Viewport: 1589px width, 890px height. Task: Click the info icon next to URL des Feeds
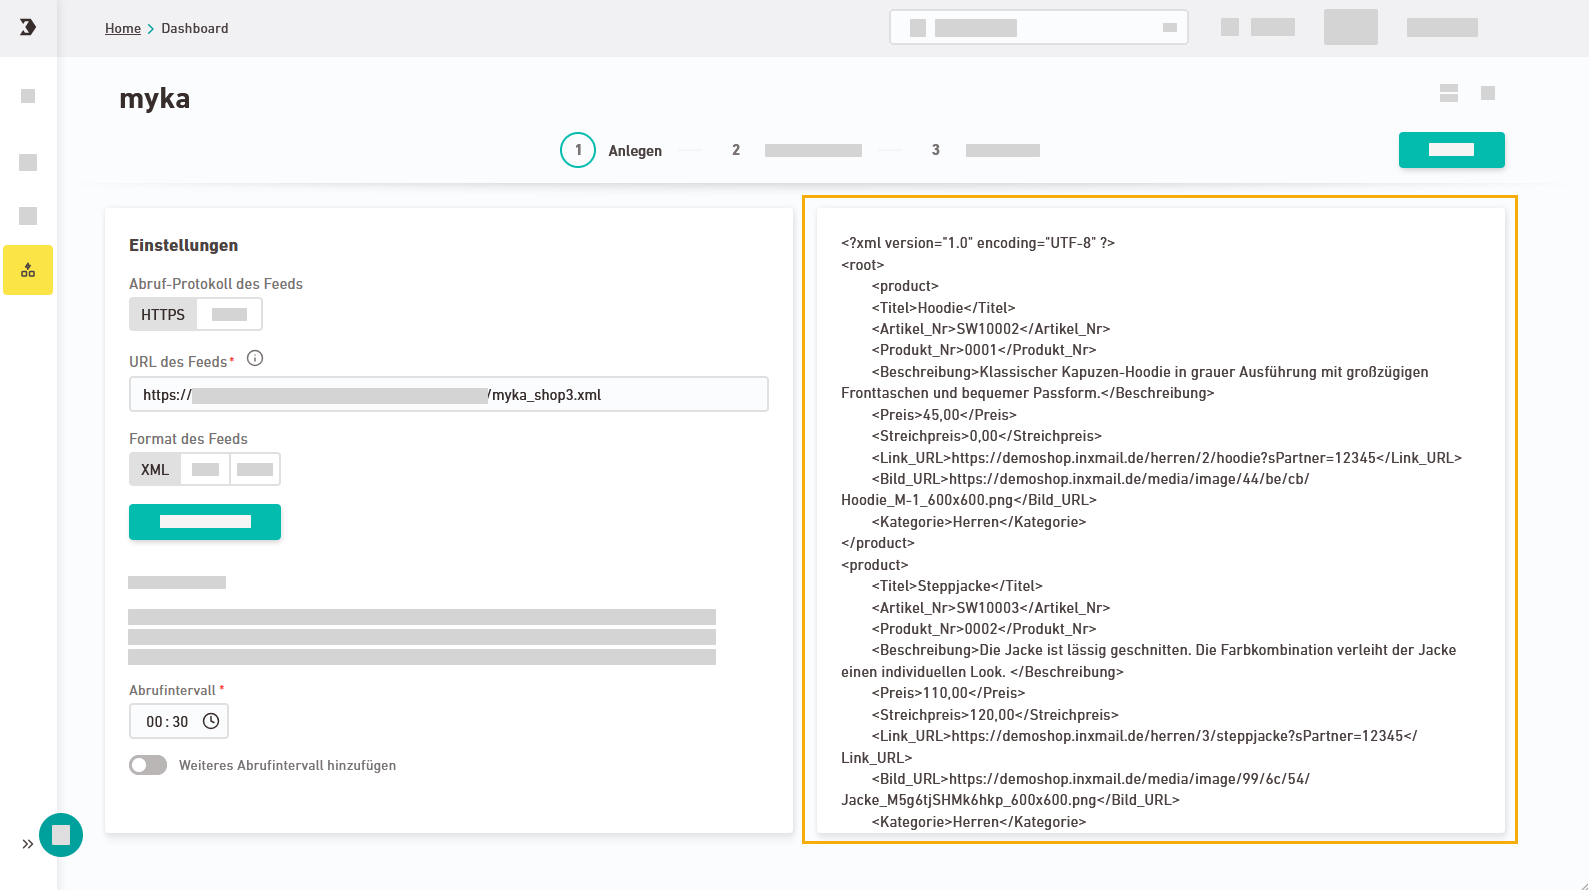click(255, 358)
